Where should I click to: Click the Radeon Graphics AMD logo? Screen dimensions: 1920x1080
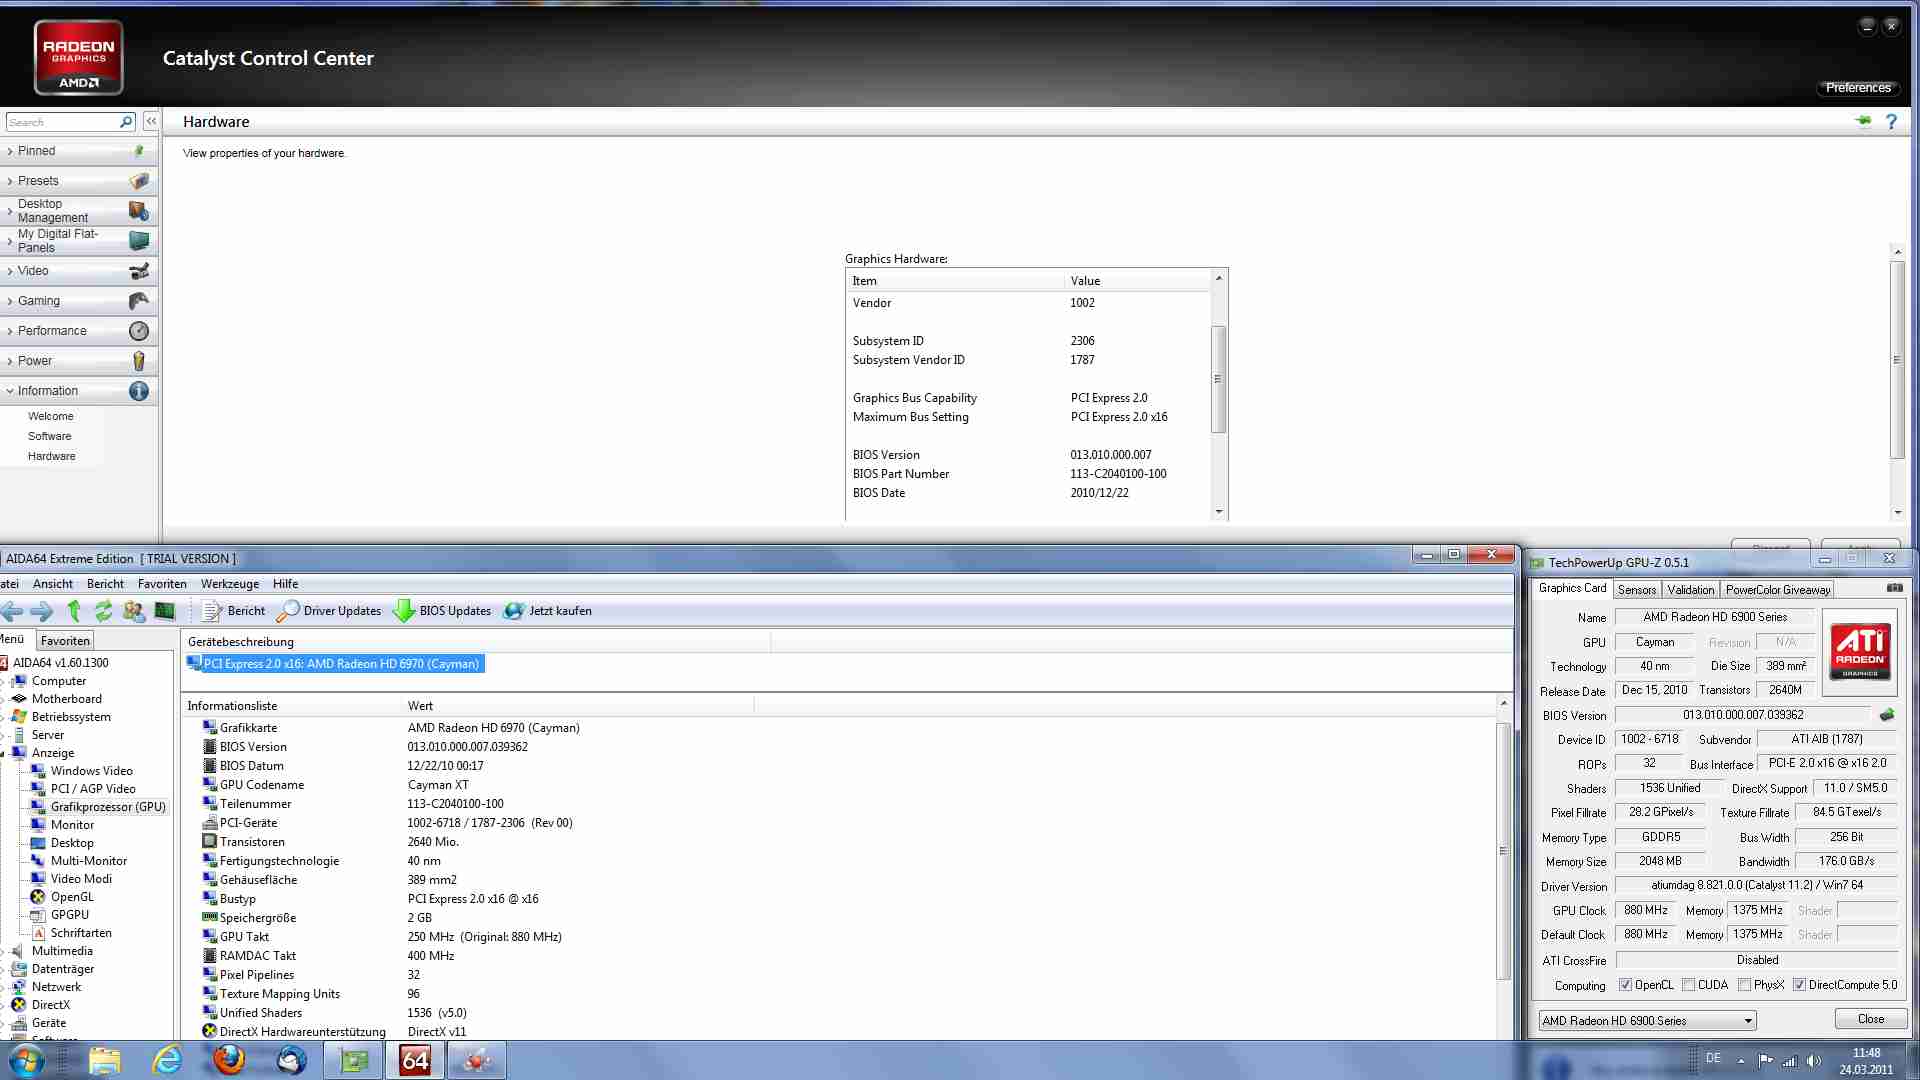click(79, 58)
